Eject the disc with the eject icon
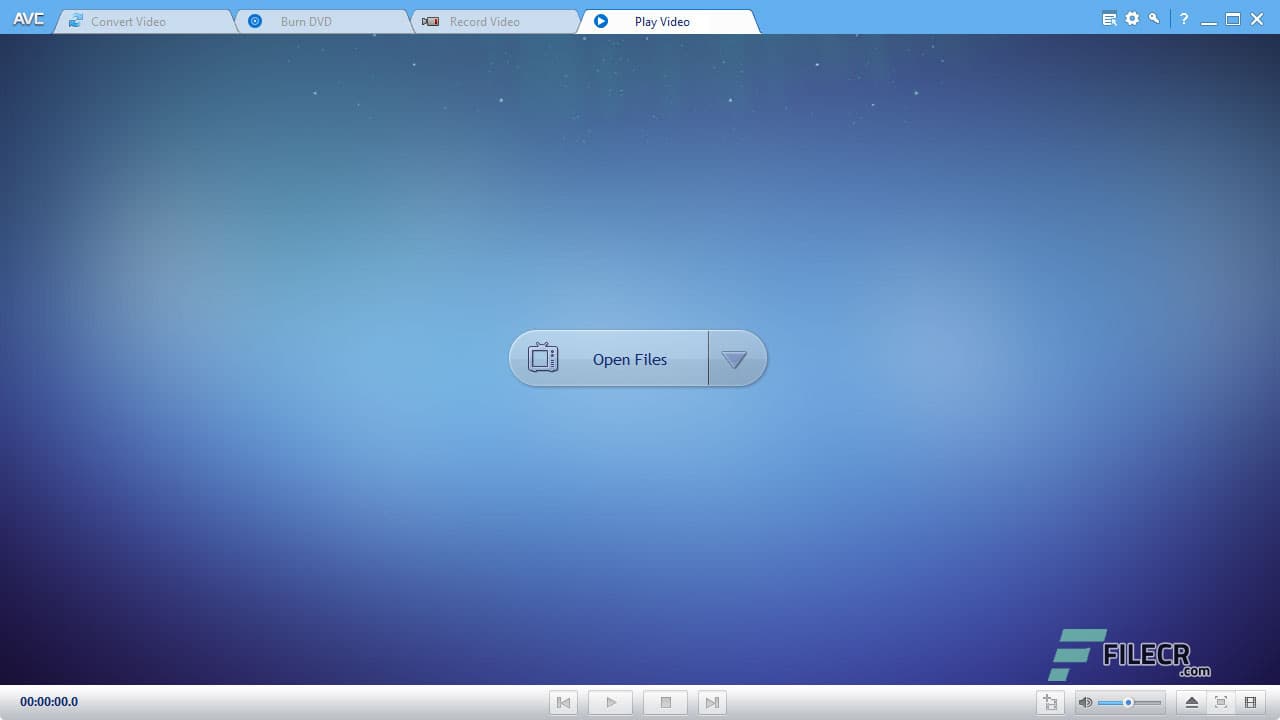The image size is (1280, 720). tap(1191, 702)
